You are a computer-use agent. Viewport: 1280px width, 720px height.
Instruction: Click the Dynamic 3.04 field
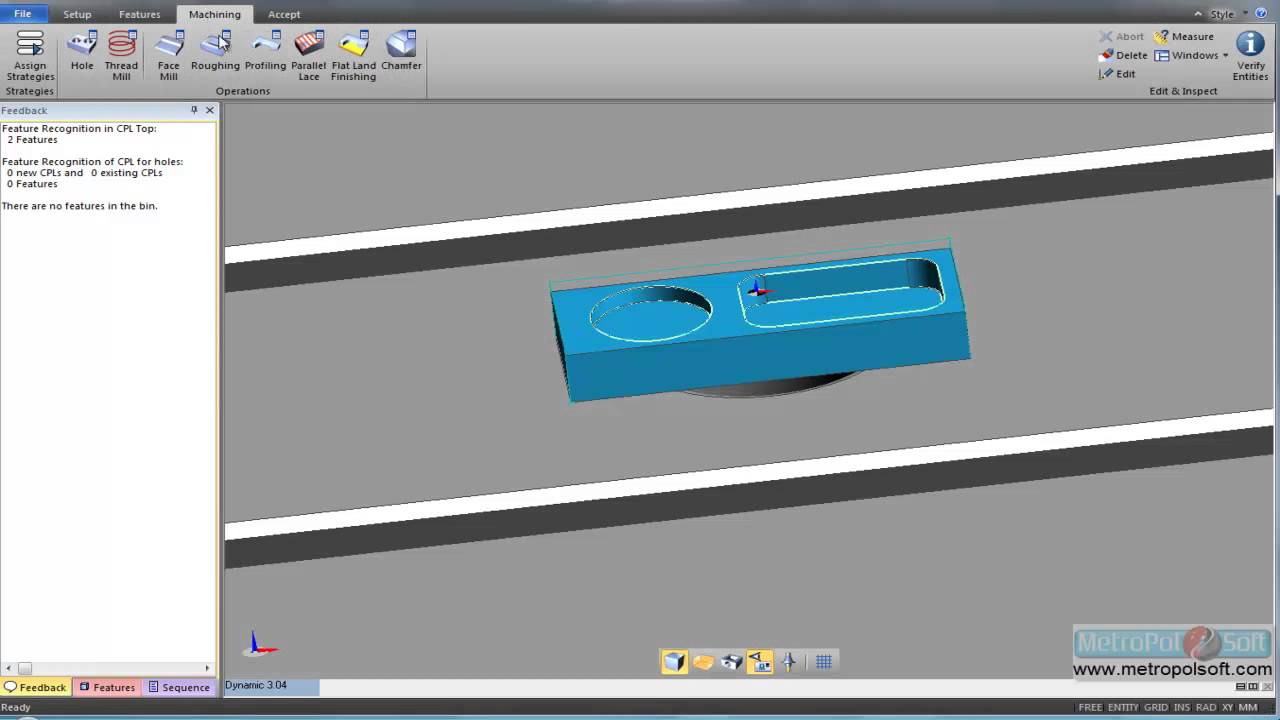click(x=271, y=686)
